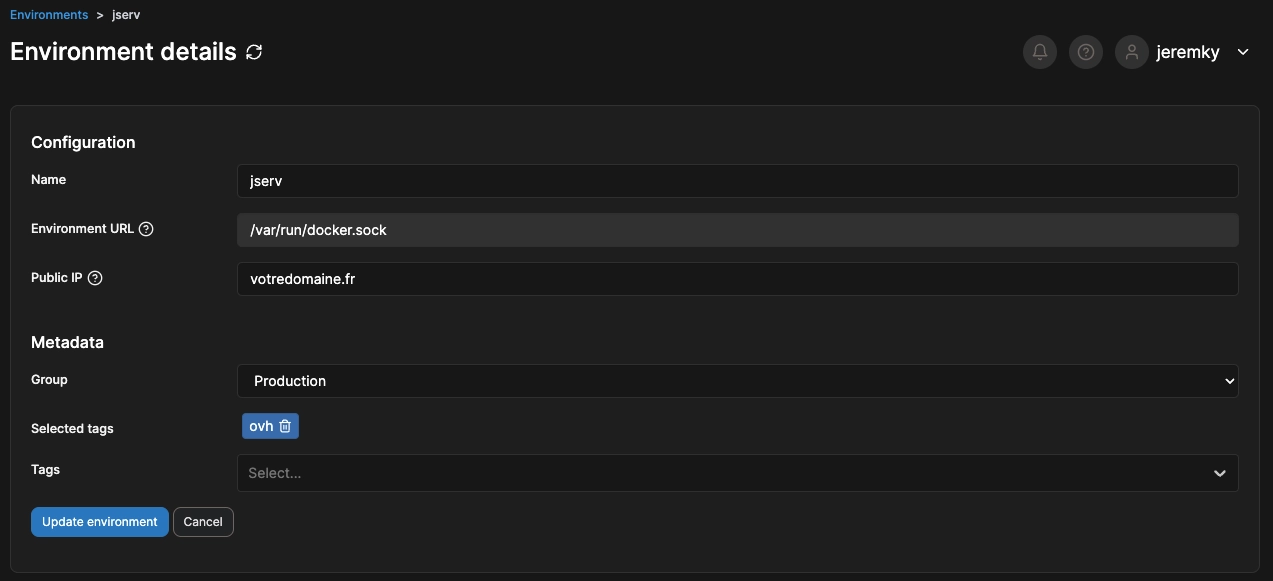This screenshot has height=581, width=1273.
Task: Open the notifications bell icon
Action: coord(1040,52)
